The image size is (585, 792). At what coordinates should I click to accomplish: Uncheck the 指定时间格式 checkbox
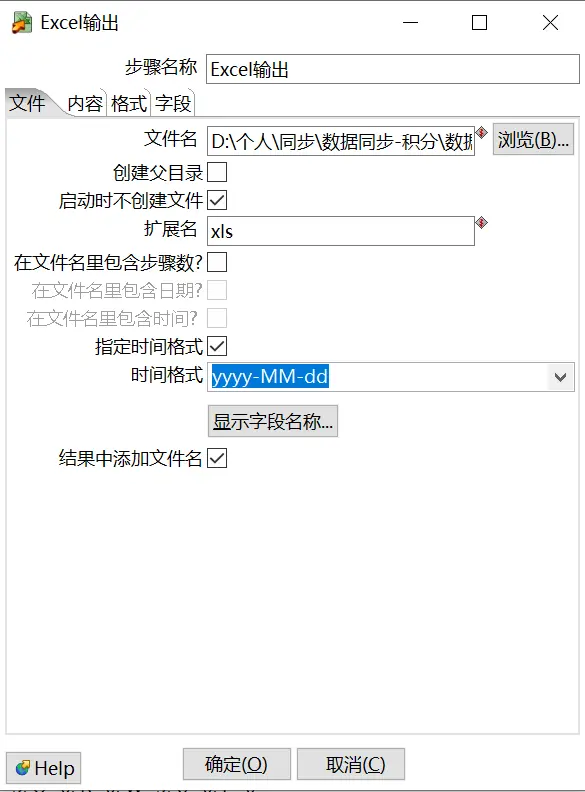[217, 346]
